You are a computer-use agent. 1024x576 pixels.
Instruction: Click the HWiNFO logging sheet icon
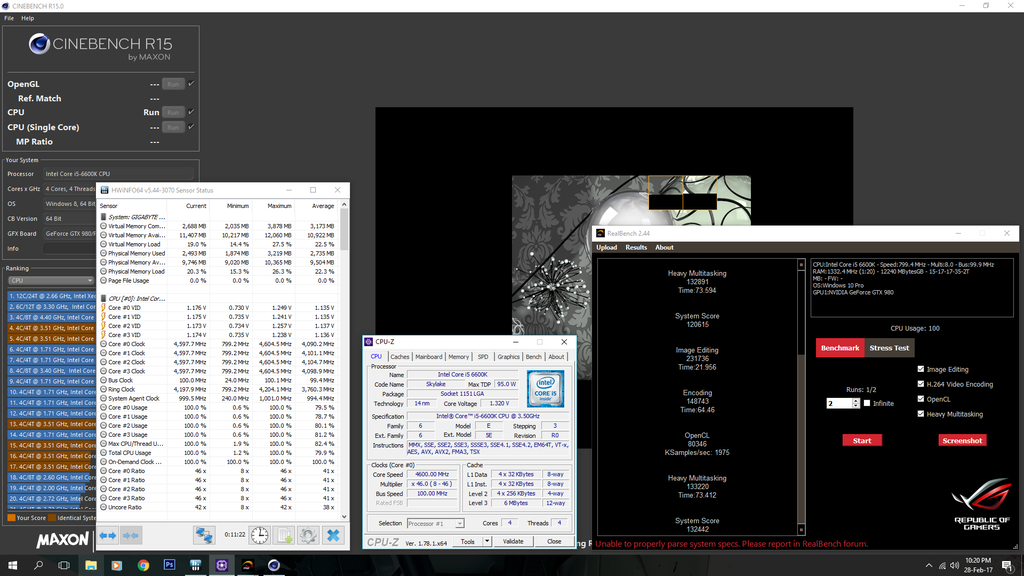284,535
